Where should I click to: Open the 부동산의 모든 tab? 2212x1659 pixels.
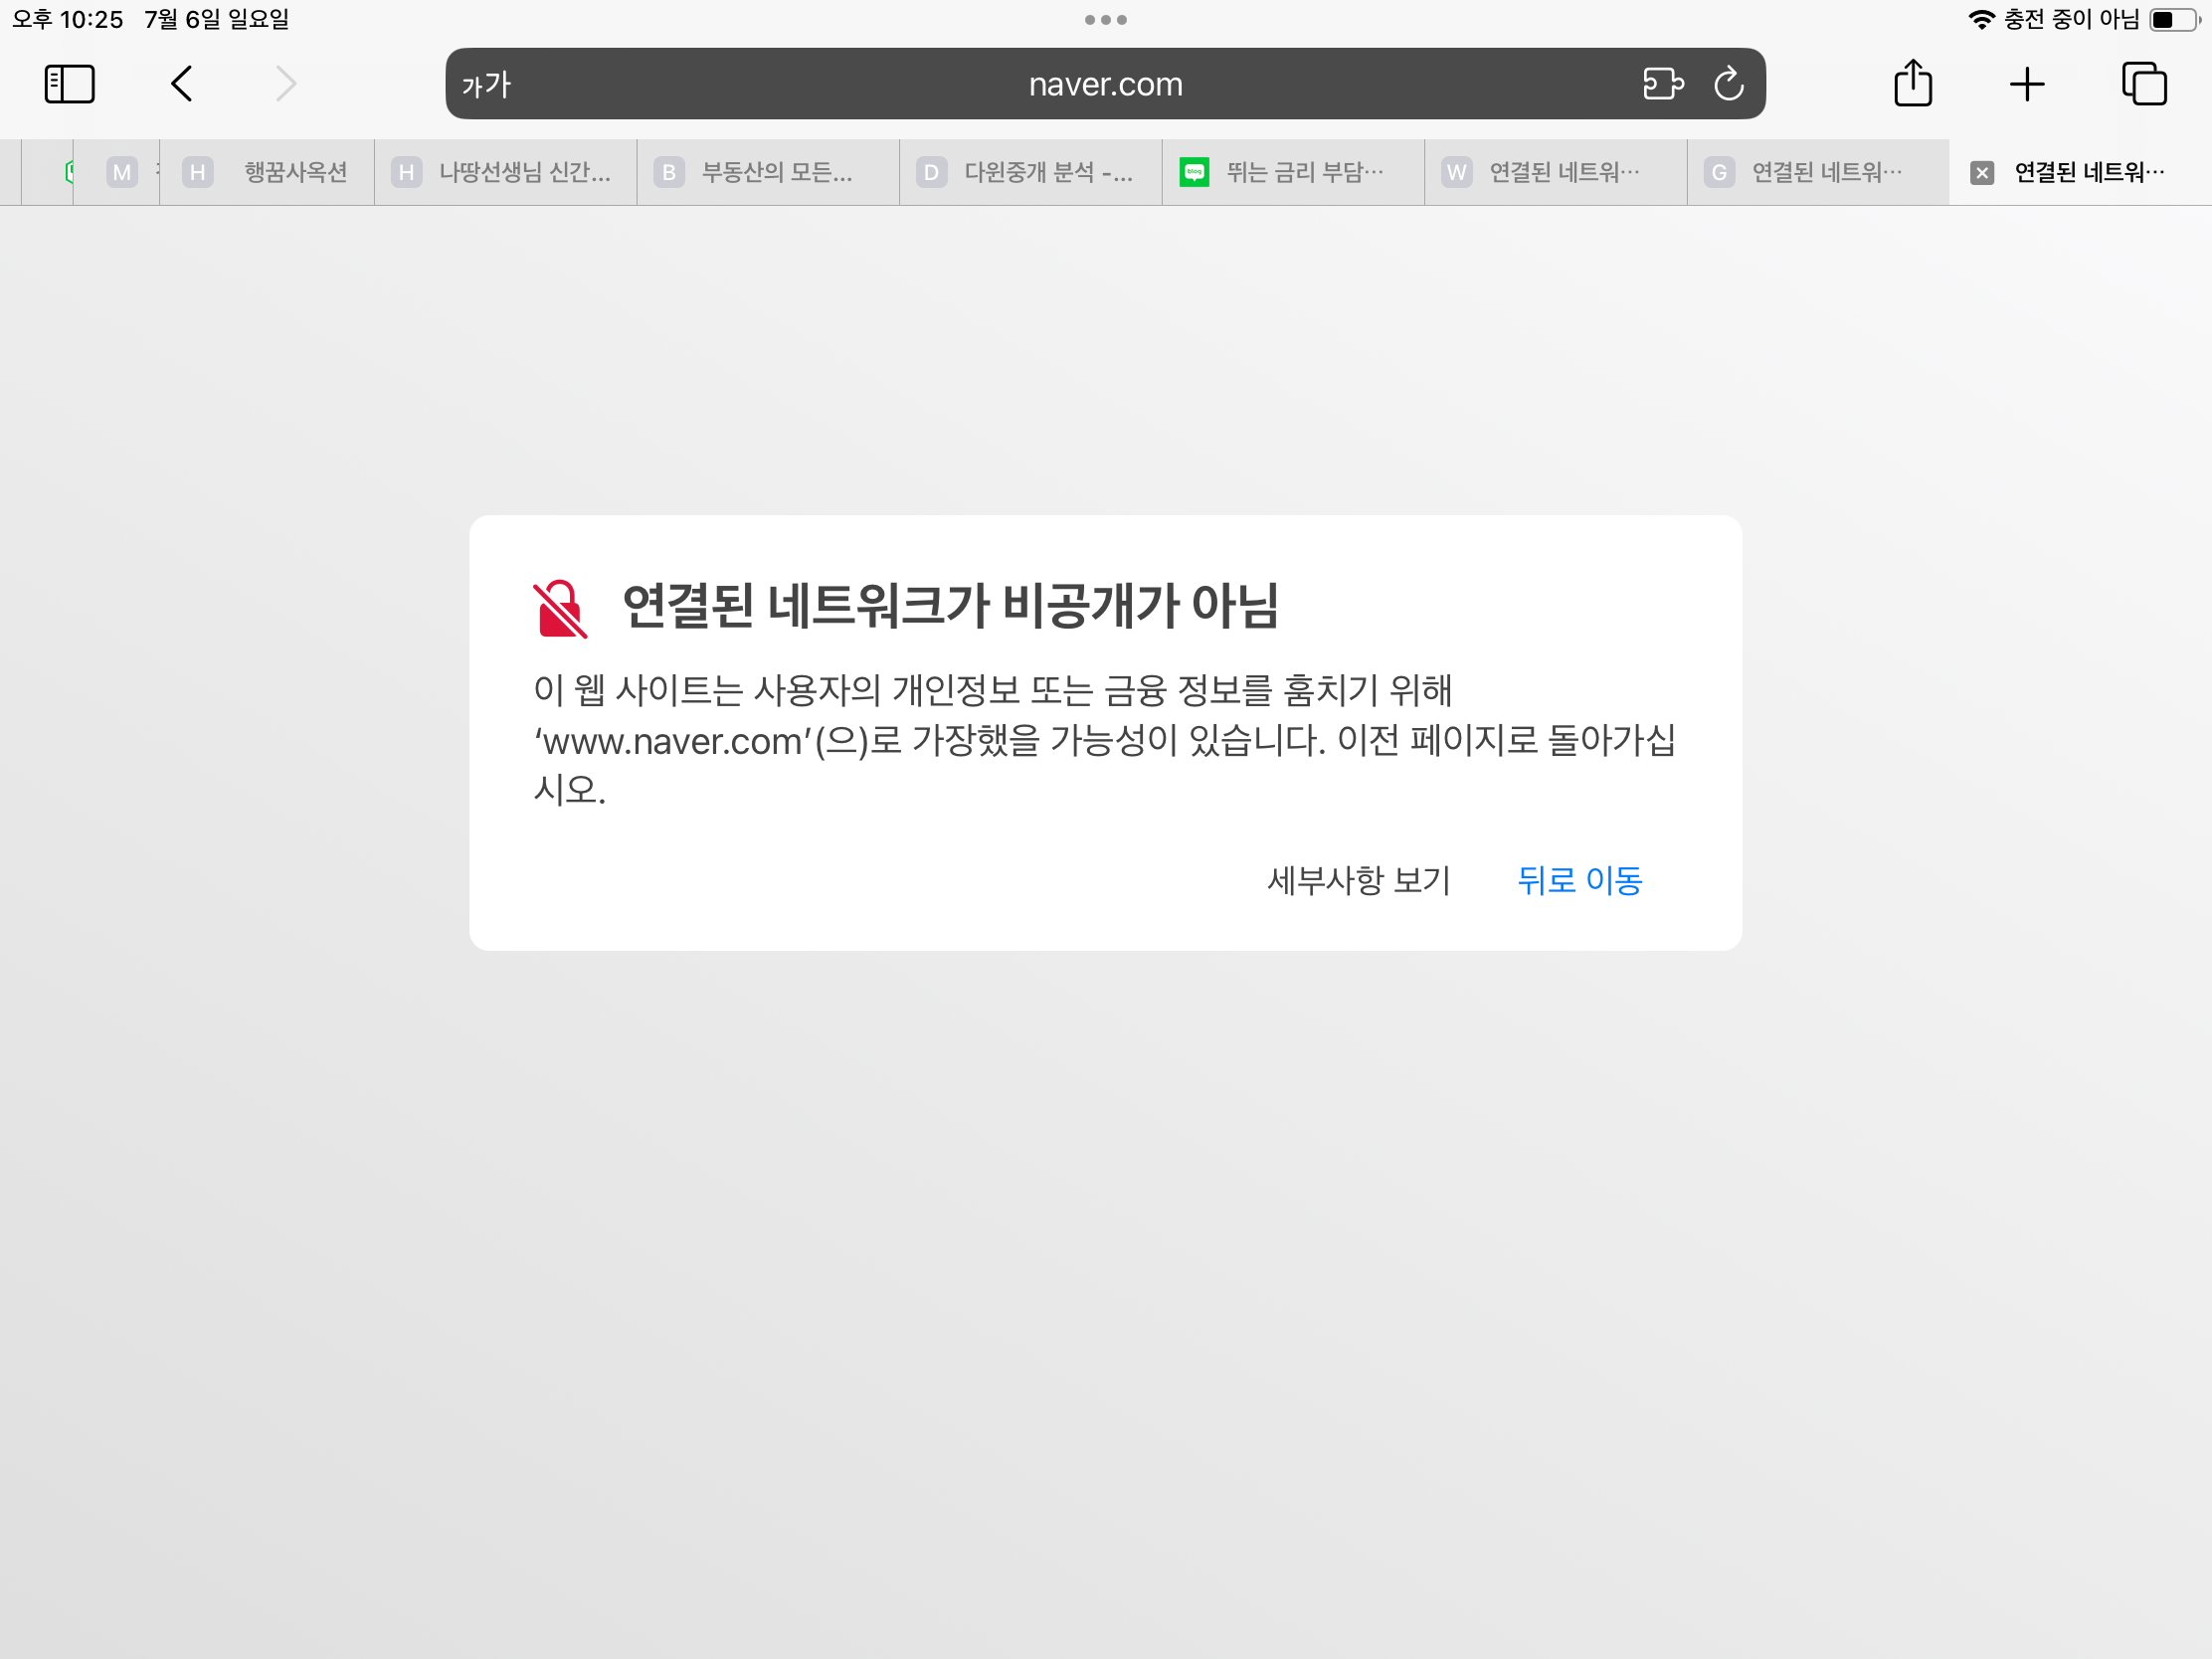pyautogui.click(x=776, y=173)
